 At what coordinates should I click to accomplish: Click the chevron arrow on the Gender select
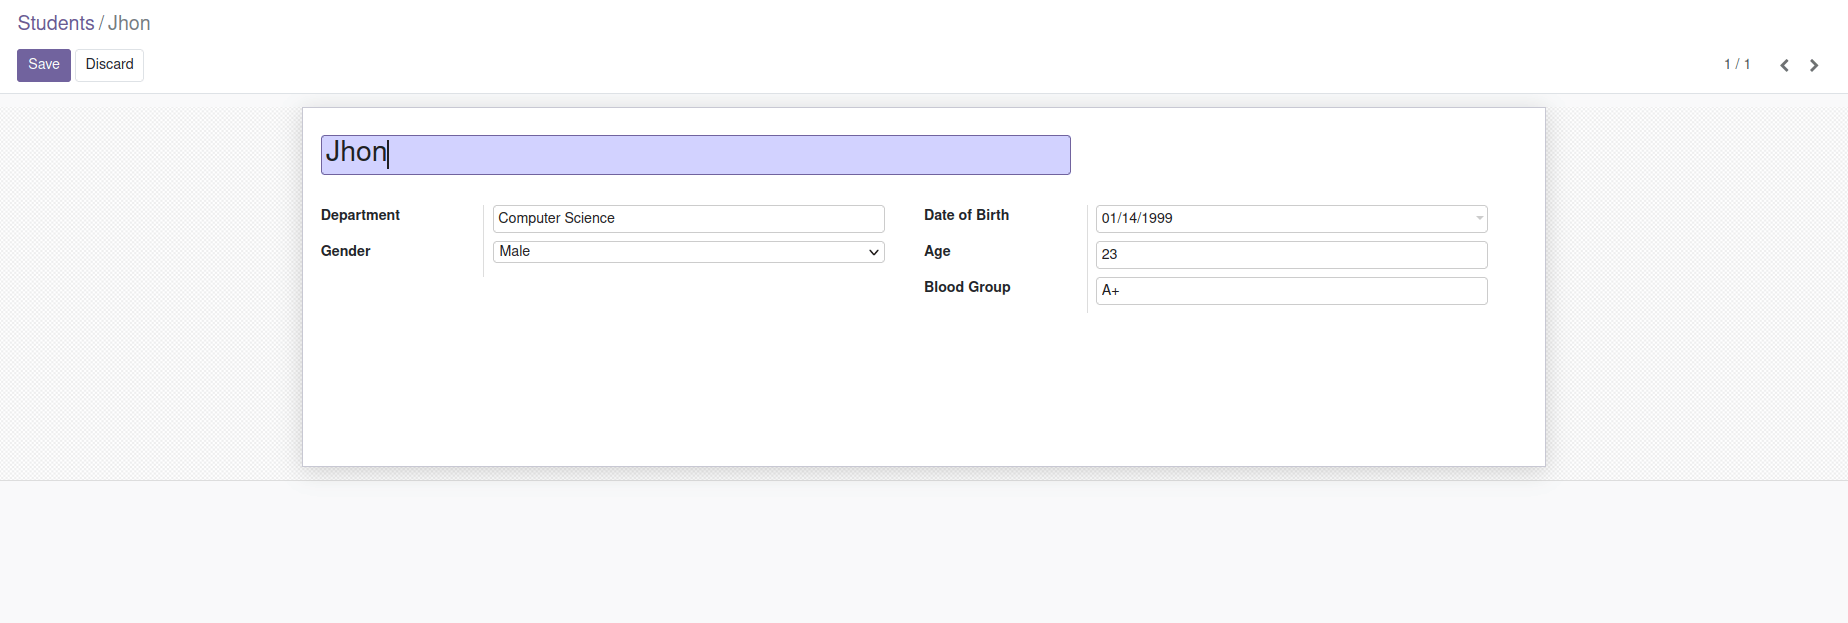coord(874,253)
